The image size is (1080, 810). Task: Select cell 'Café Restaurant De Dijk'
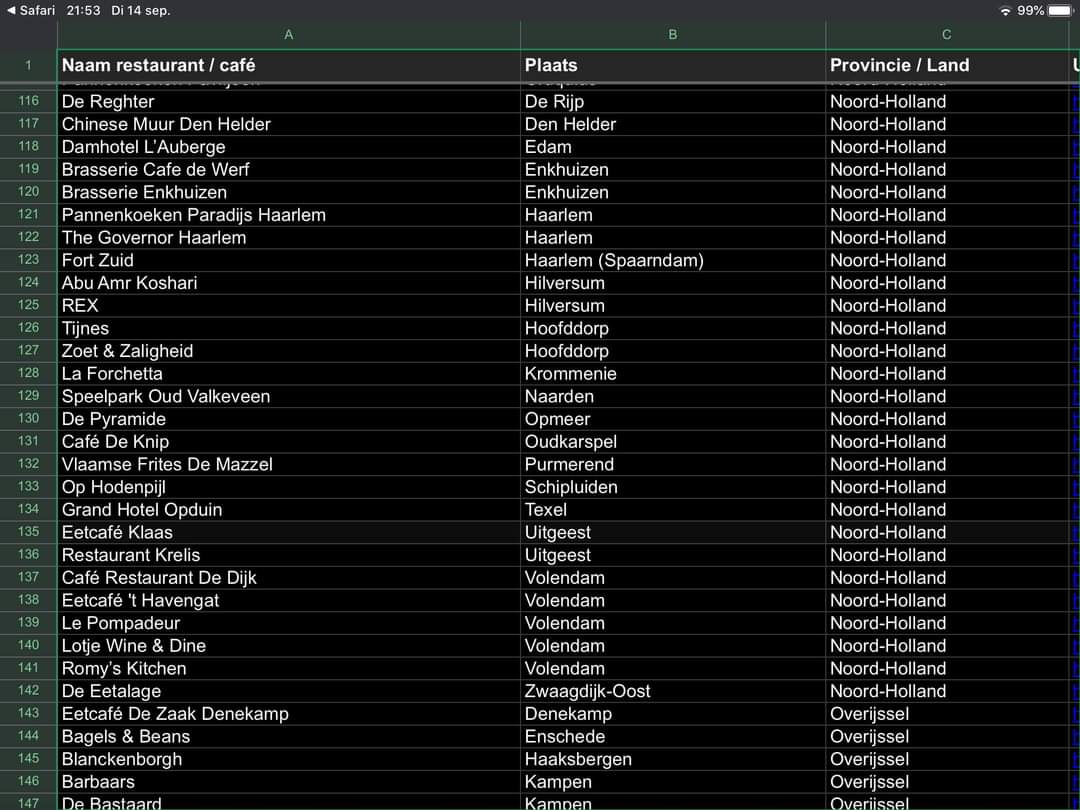(289, 578)
